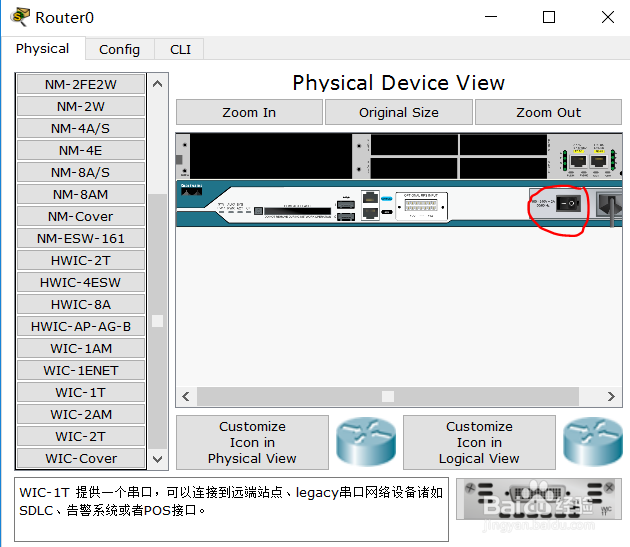This screenshot has width=630, height=547.
Task: Click the module list scrollbar thumb
Action: 158,321
